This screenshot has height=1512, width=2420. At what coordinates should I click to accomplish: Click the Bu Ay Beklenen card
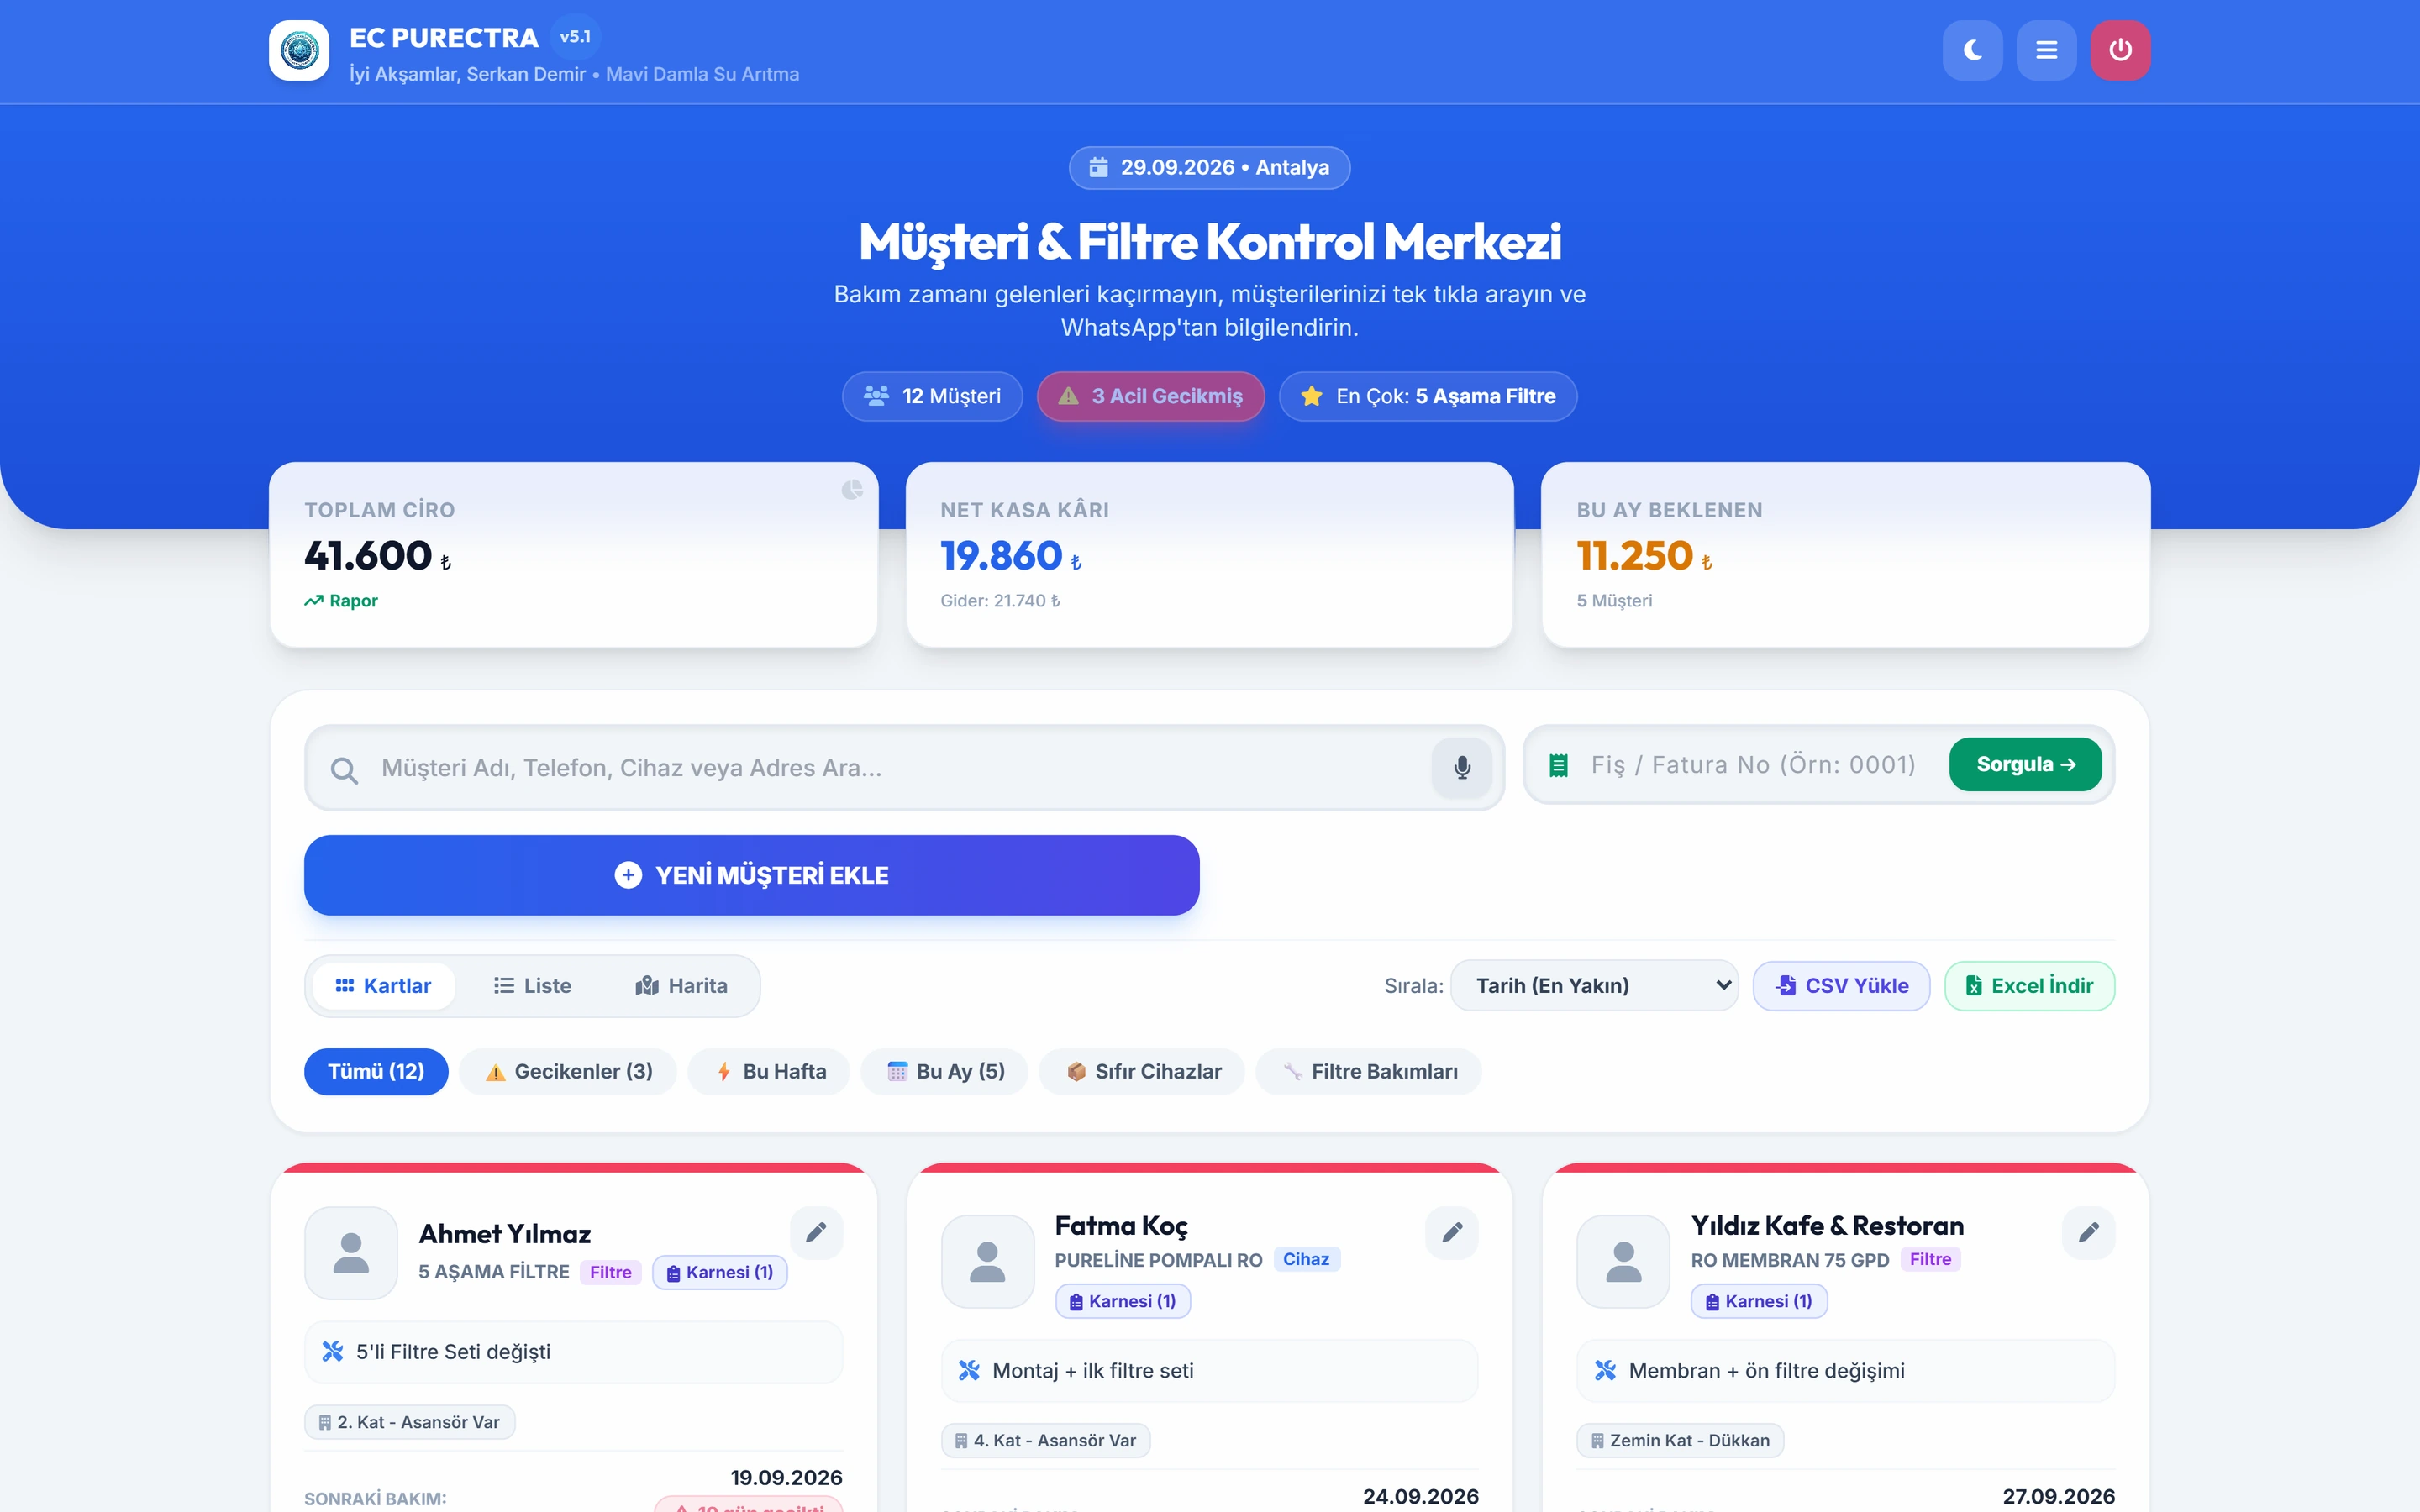pos(1845,555)
